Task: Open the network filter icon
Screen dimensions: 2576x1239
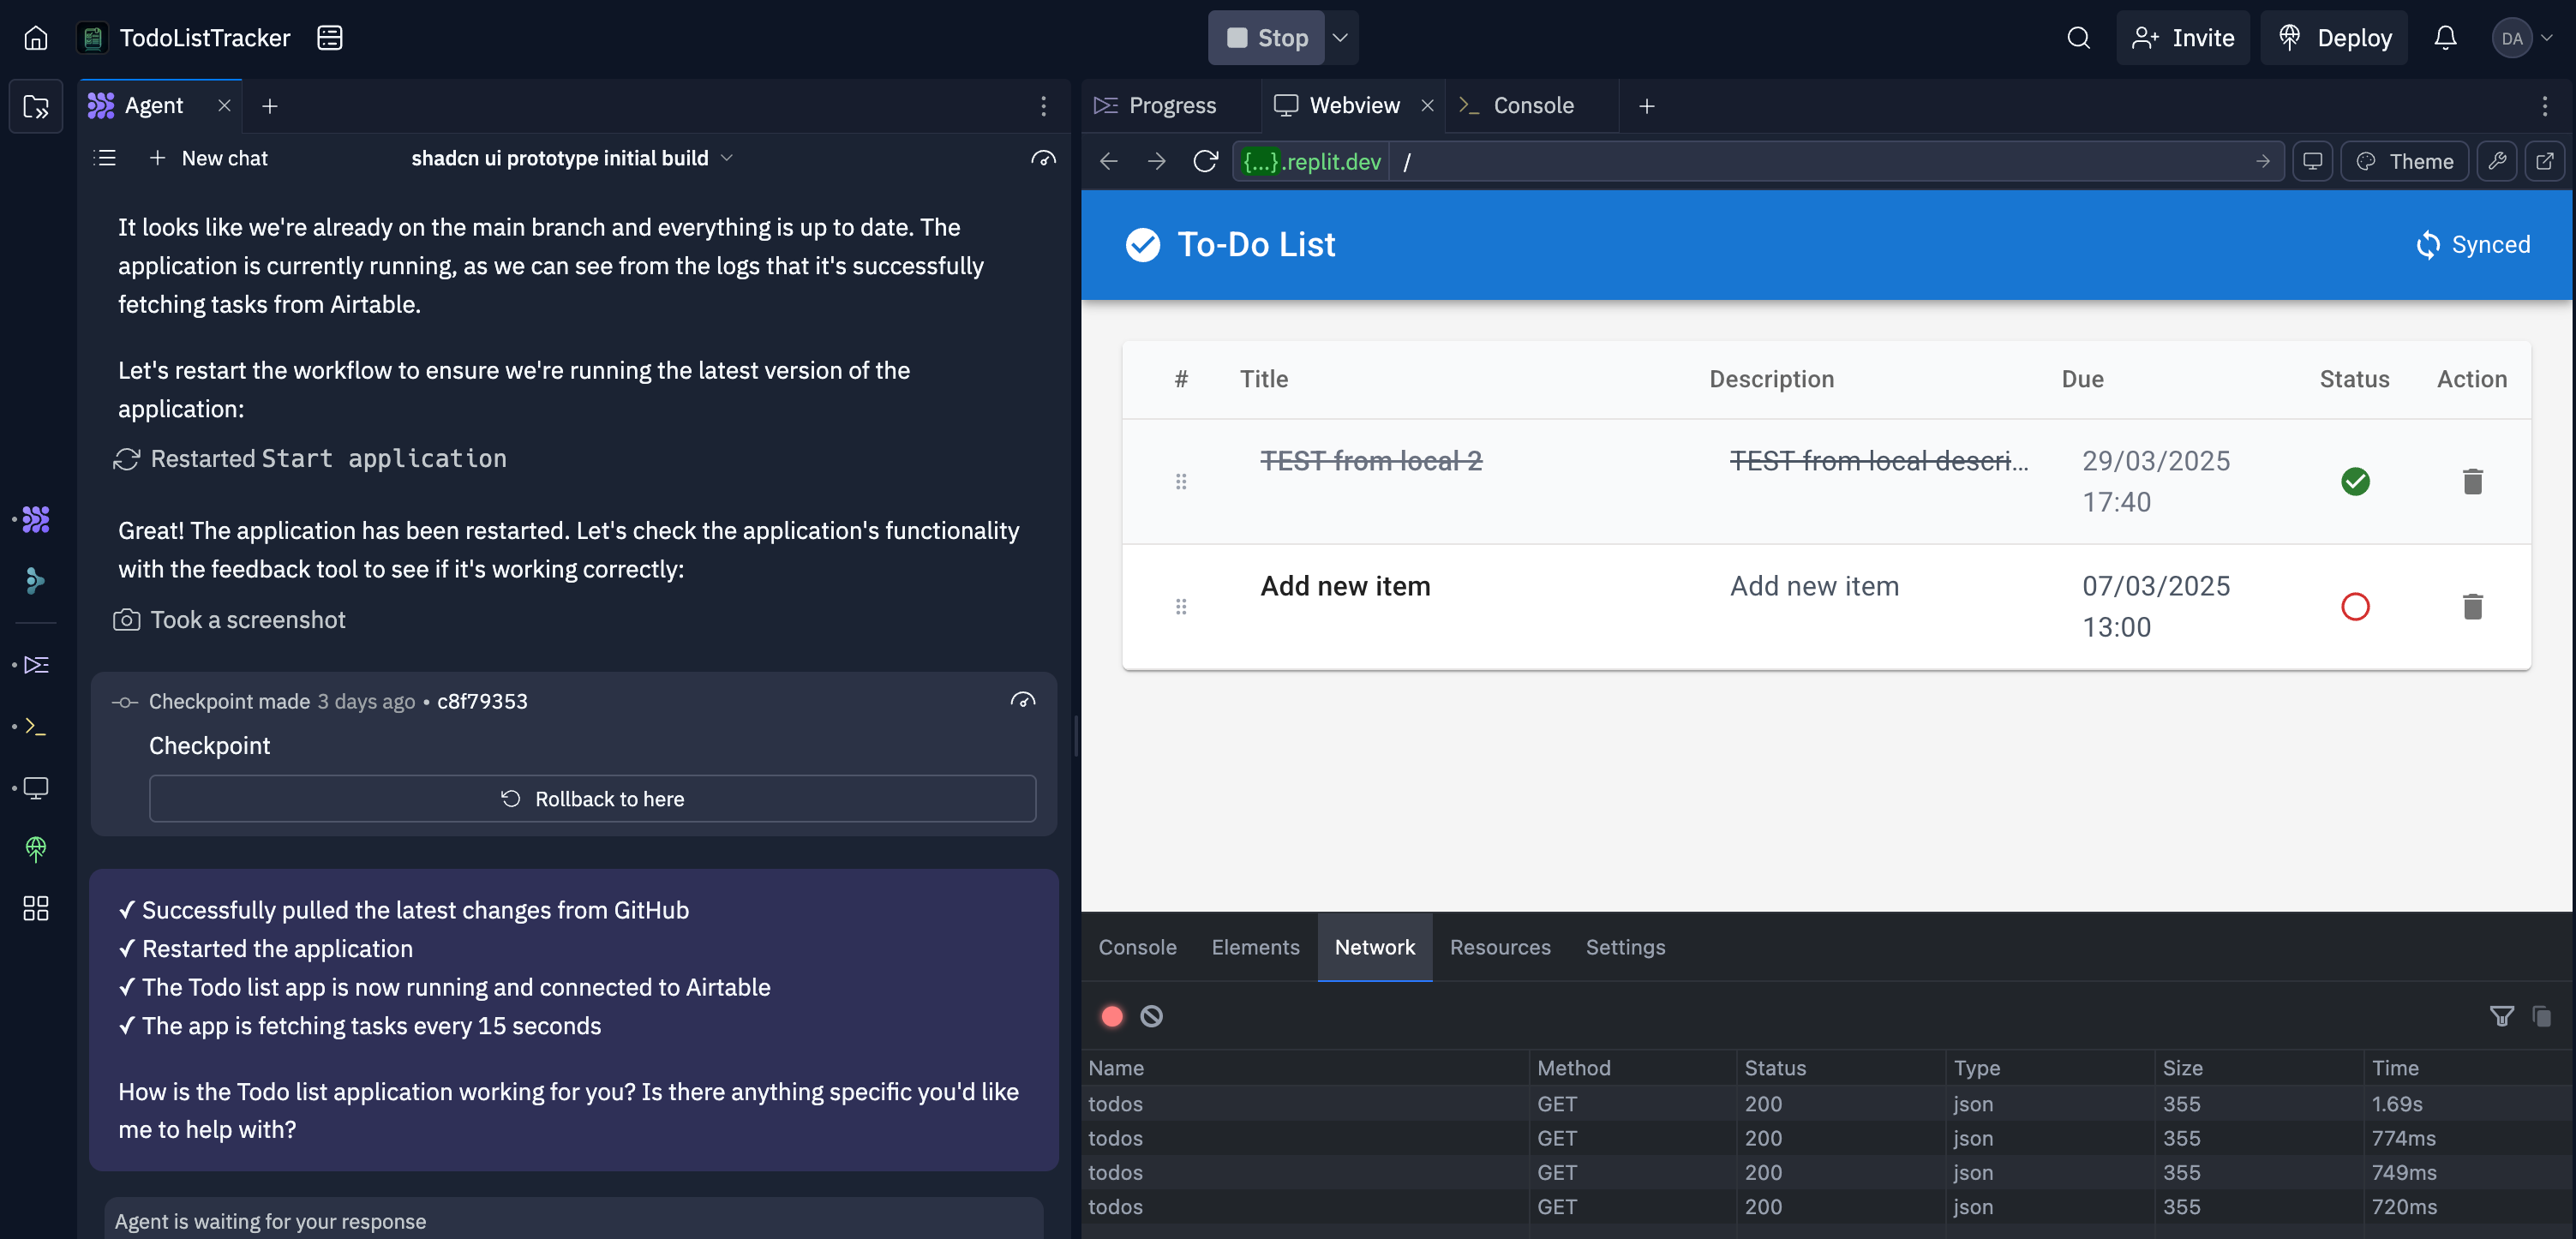Action: [2501, 1016]
